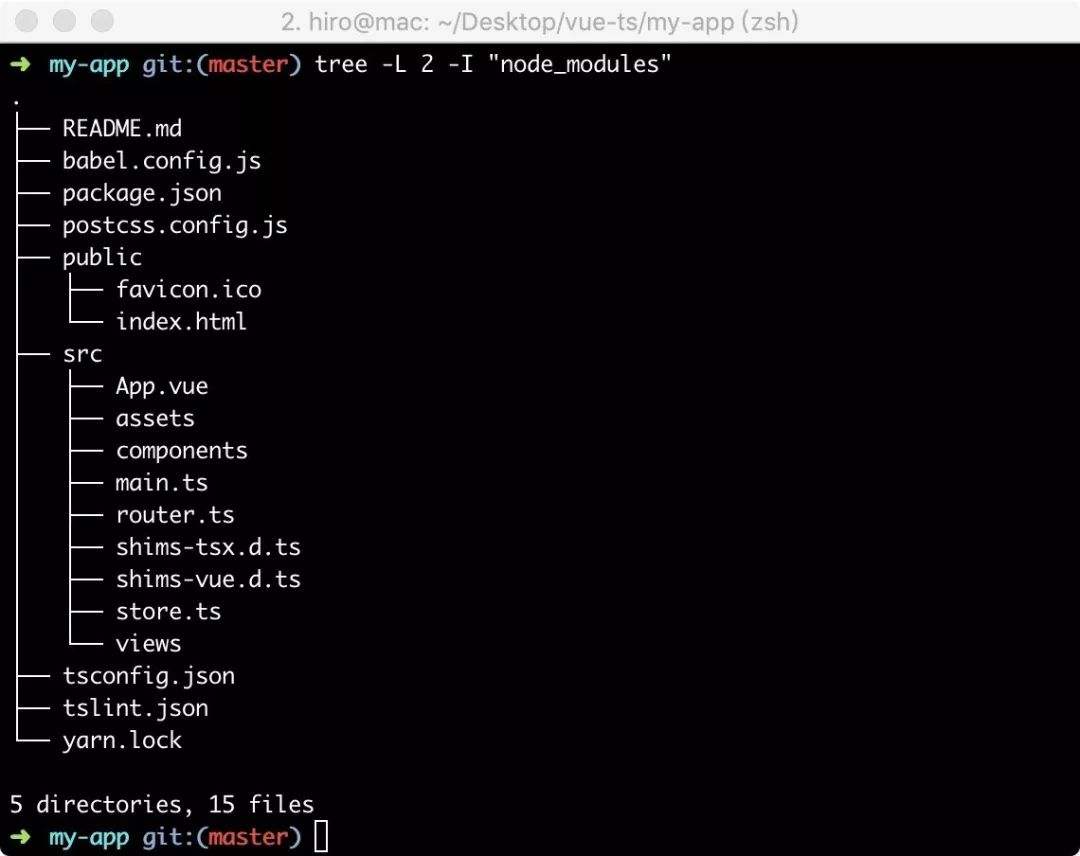Click the terminal title bar text

(539, 22)
